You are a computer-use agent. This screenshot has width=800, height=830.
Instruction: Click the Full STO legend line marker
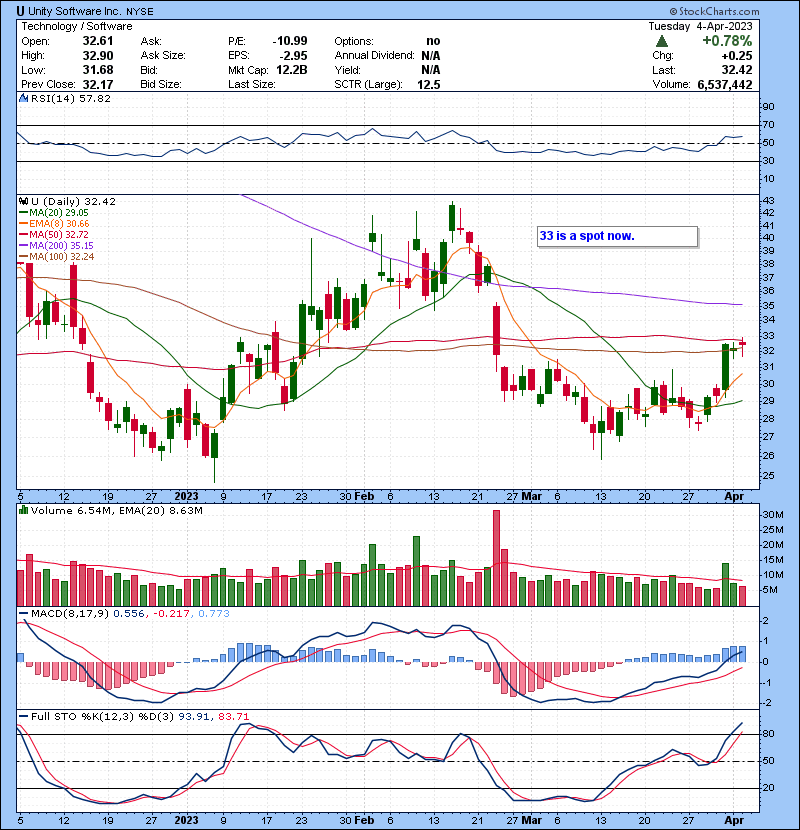coord(23,717)
